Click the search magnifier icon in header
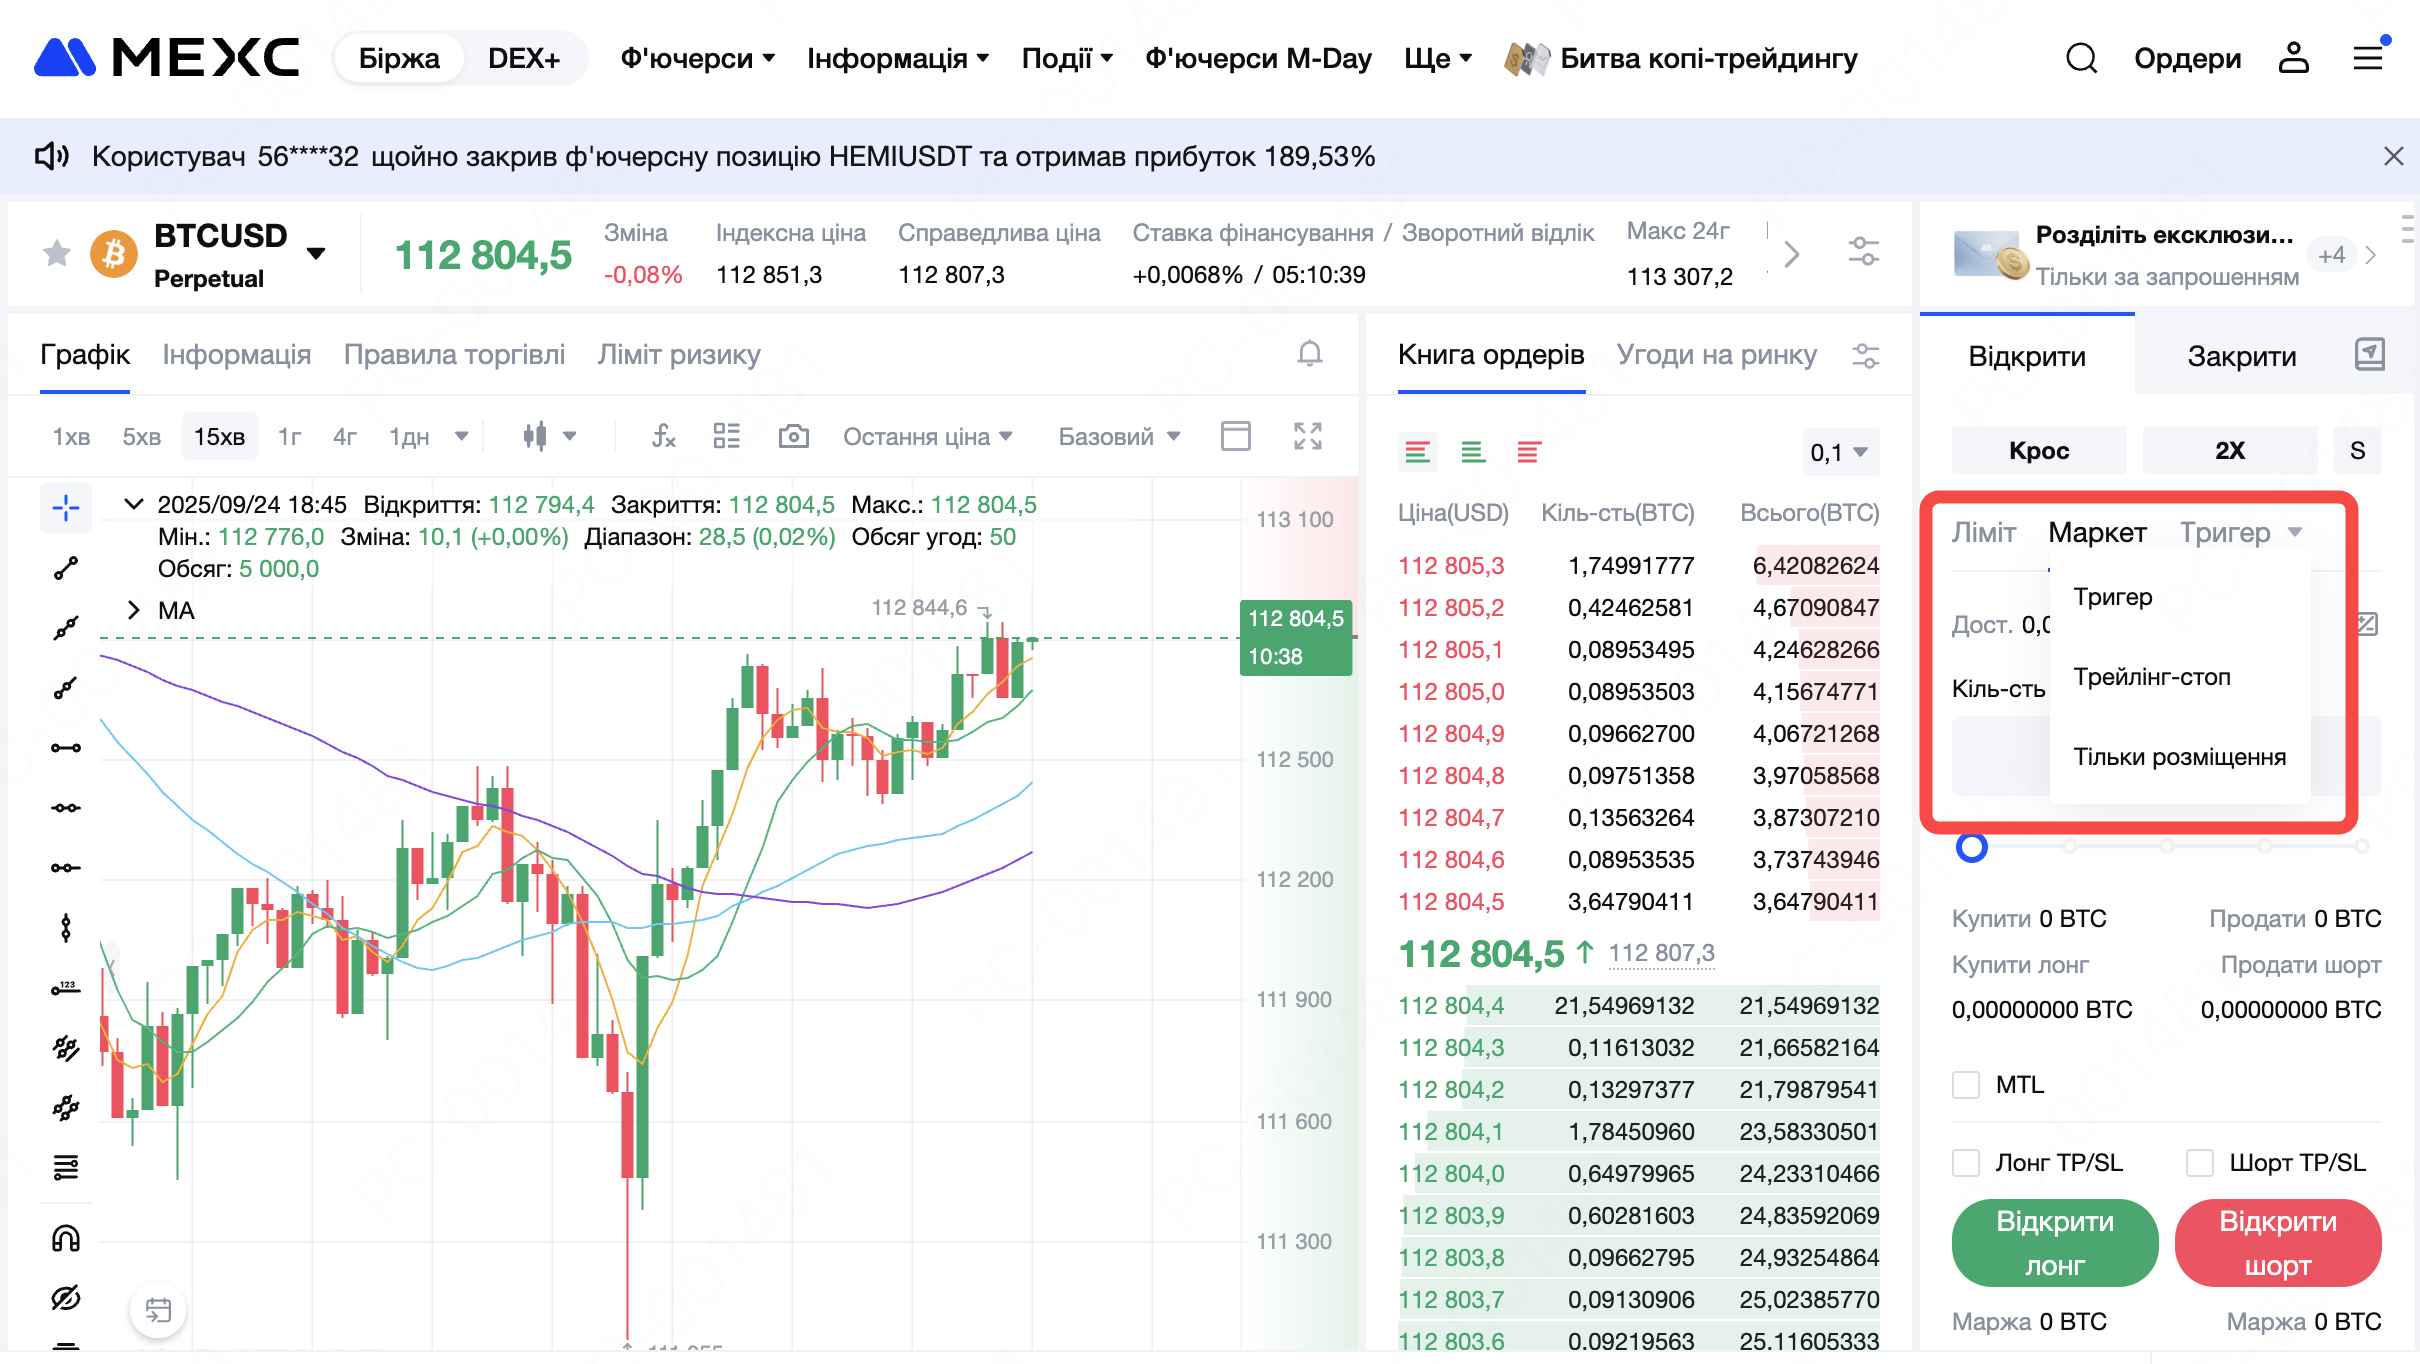Image resolution: width=2420 pixels, height=1364 pixels. click(2081, 58)
